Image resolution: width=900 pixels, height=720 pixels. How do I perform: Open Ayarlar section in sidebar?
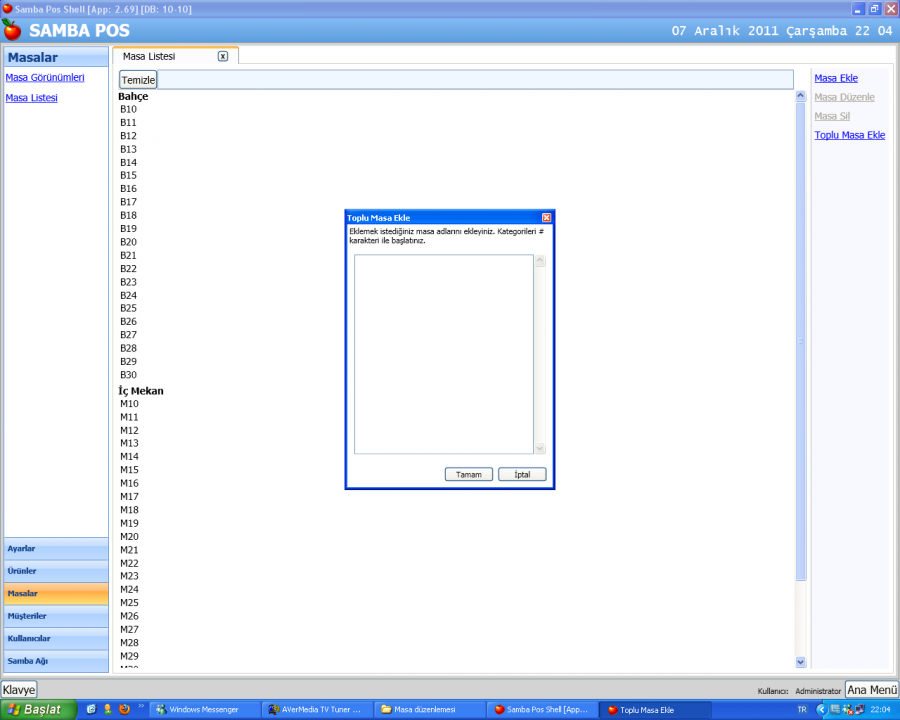click(x=56, y=549)
